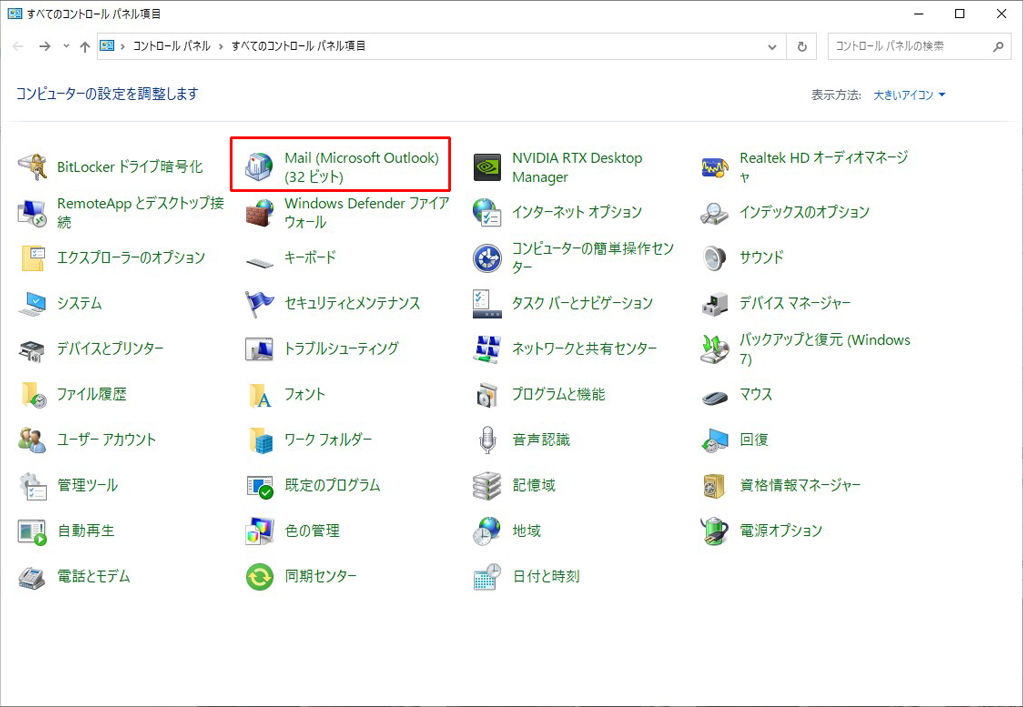The width and height of the screenshot is (1023, 707).
Task: Open the Mail (Microsoft Outlook) icon
Action: (259, 167)
